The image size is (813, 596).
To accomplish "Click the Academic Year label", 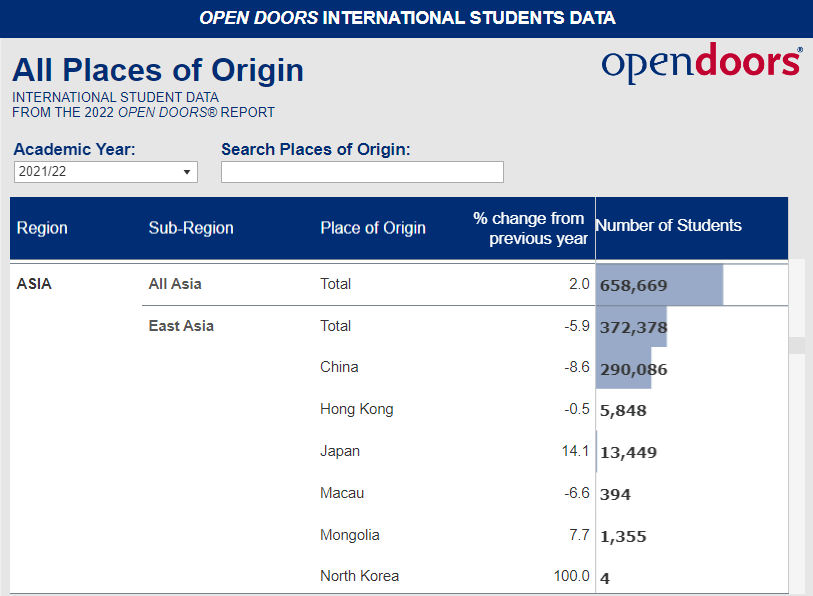I will tap(74, 149).
